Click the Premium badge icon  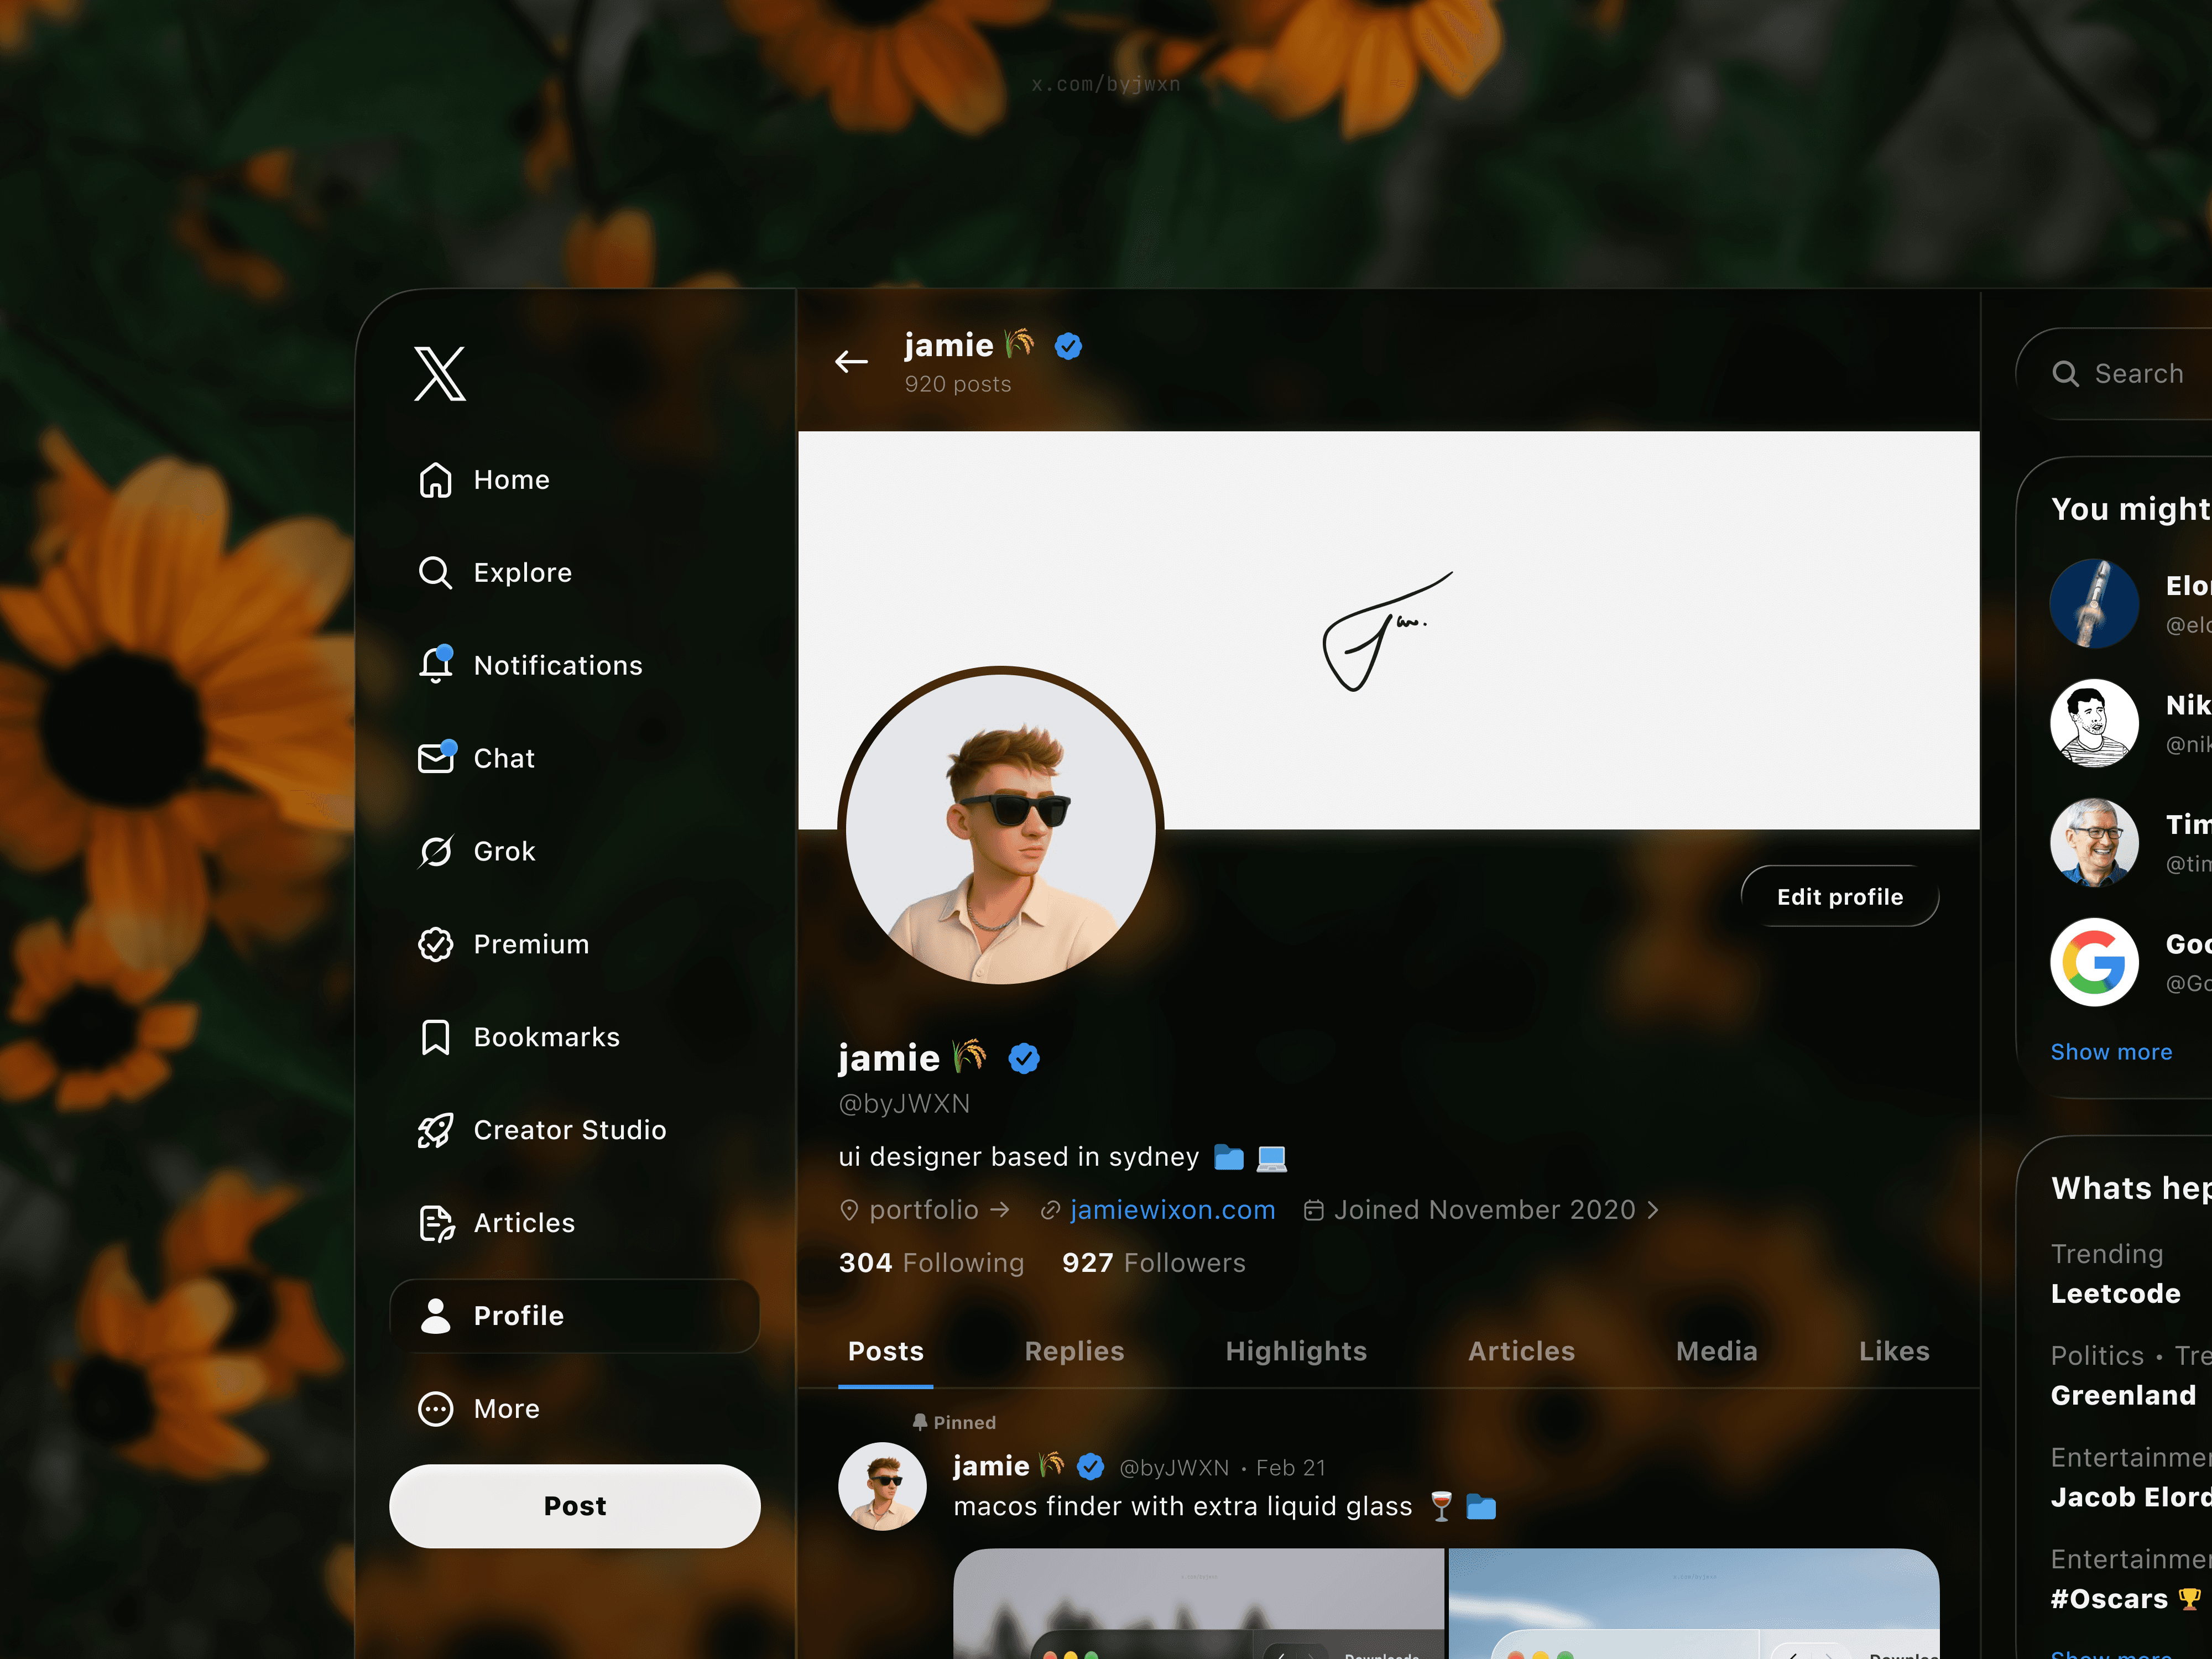[x=435, y=944]
